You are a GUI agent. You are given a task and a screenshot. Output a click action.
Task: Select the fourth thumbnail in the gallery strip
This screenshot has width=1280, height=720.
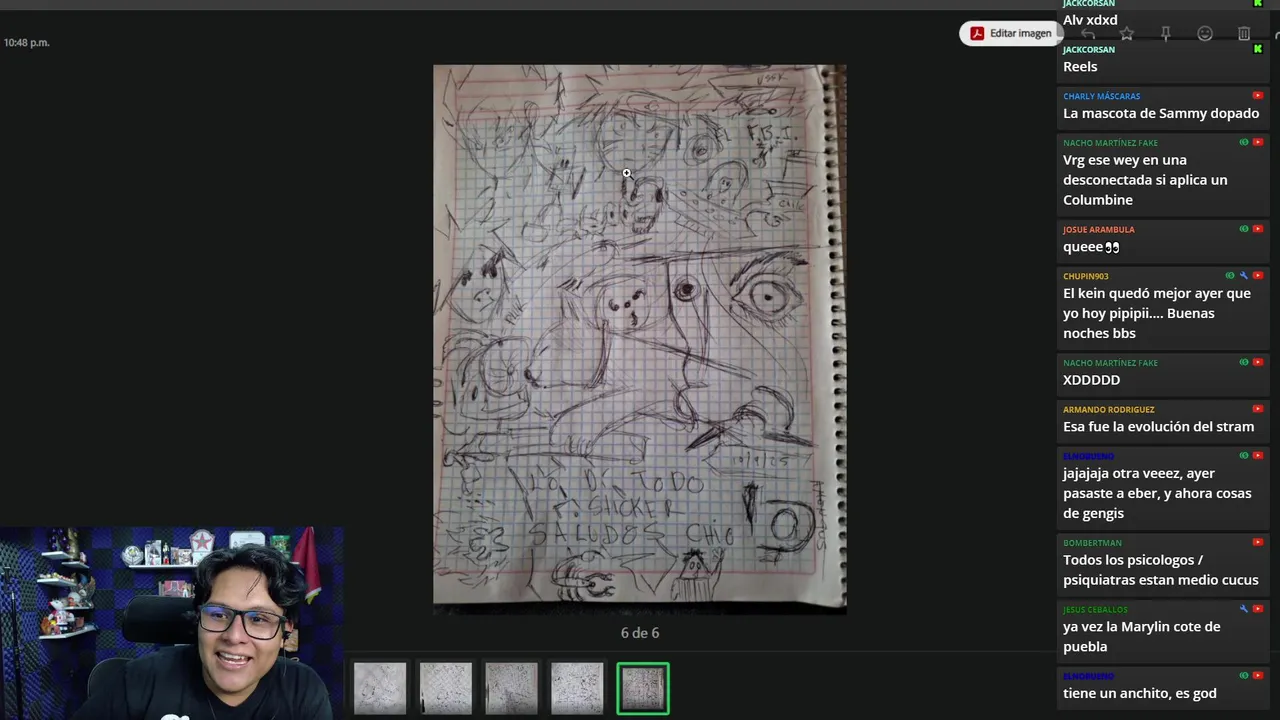click(x=577, y=688)
